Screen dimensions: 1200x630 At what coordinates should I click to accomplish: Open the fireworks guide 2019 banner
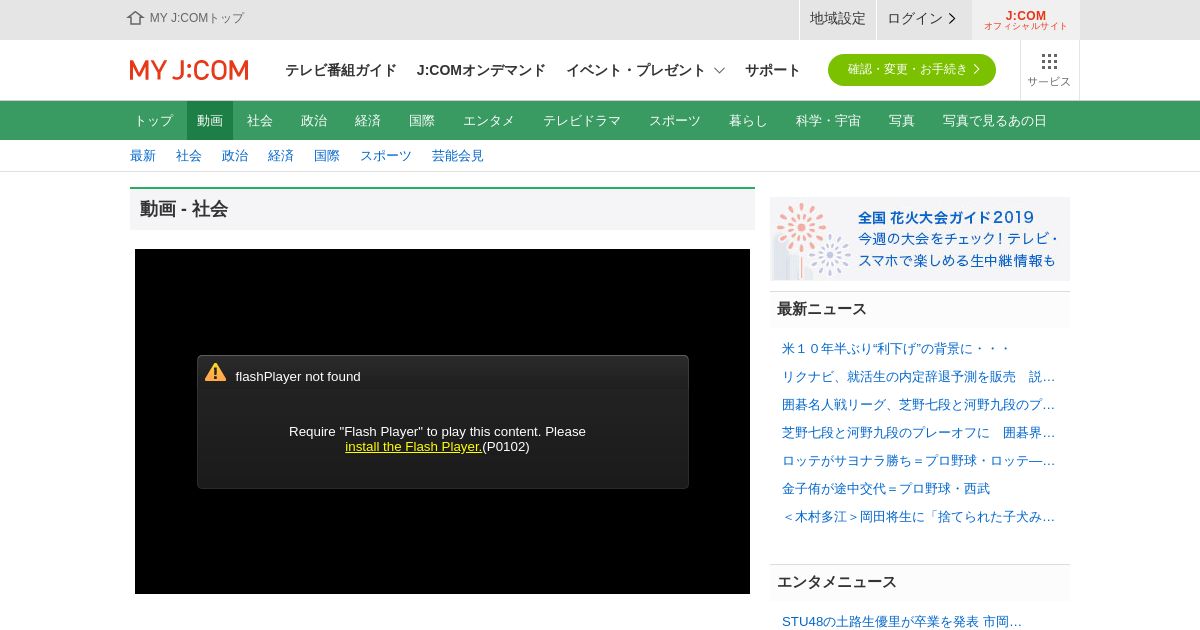coord(920,239)
